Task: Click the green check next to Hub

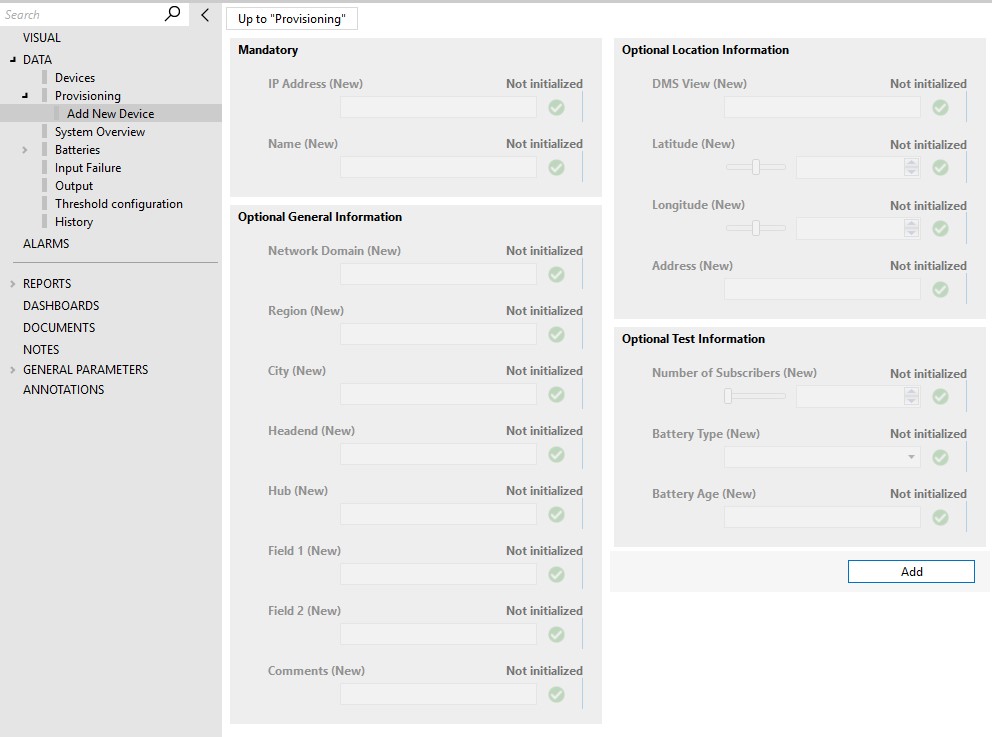Action: coord(557,514)
